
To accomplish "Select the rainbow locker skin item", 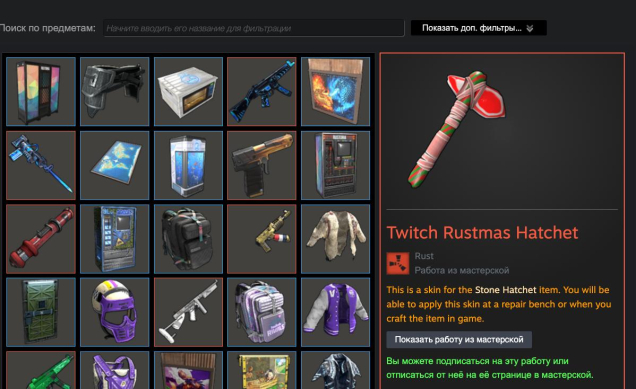I will 41,91.
